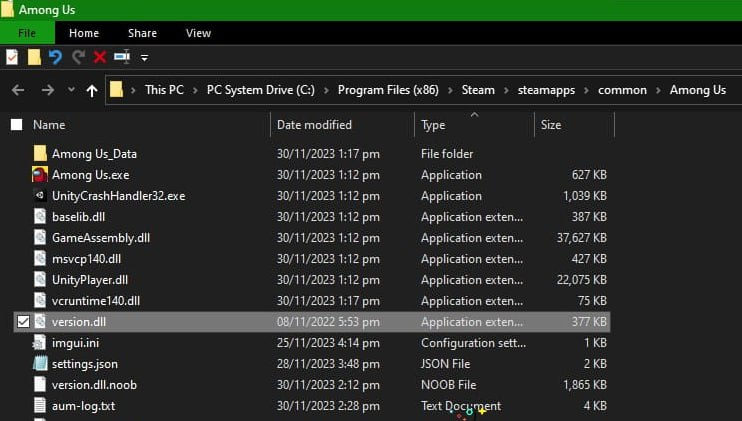Click This PC in the address path
The image size is (742, 421).
164,90
